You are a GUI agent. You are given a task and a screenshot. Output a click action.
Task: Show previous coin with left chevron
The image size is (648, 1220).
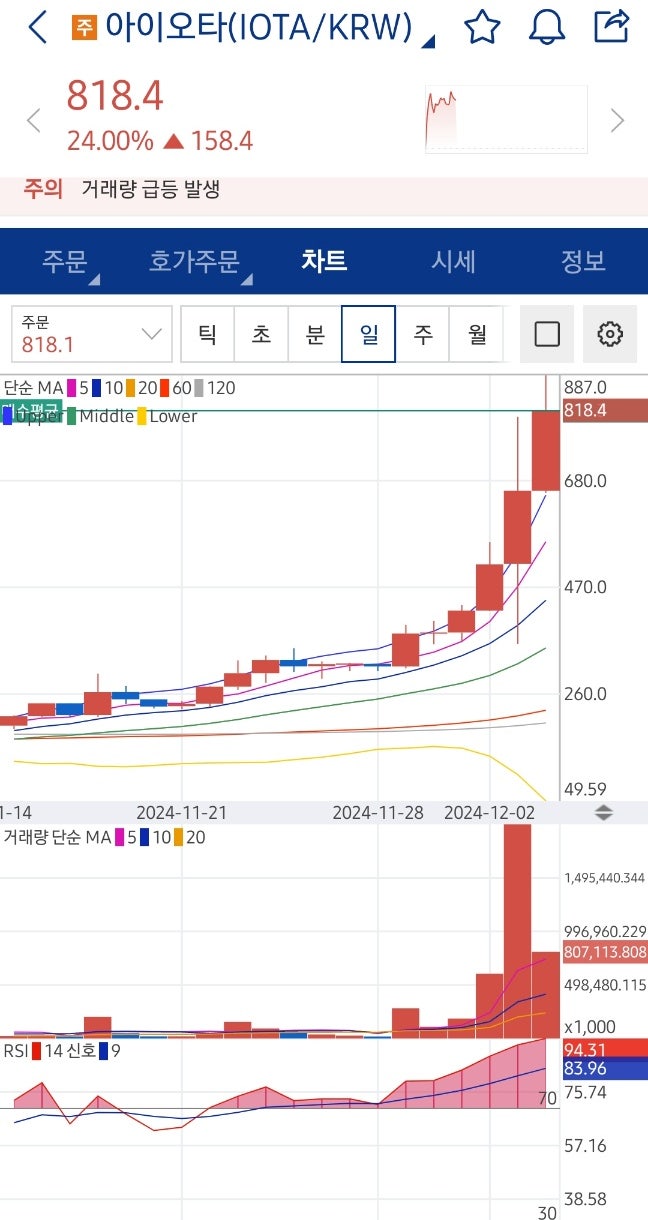tap(33, 121)
